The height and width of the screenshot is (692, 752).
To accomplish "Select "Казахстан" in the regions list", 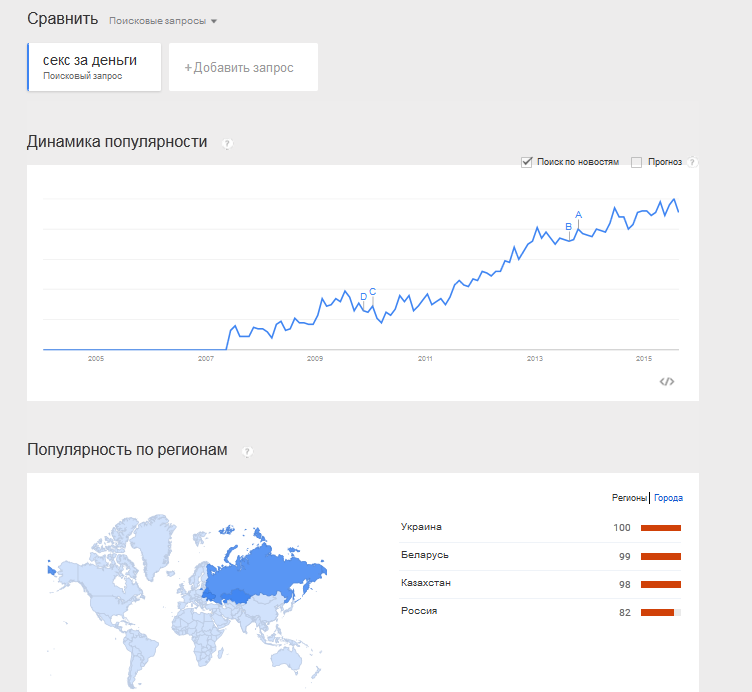I will point(427,583).
